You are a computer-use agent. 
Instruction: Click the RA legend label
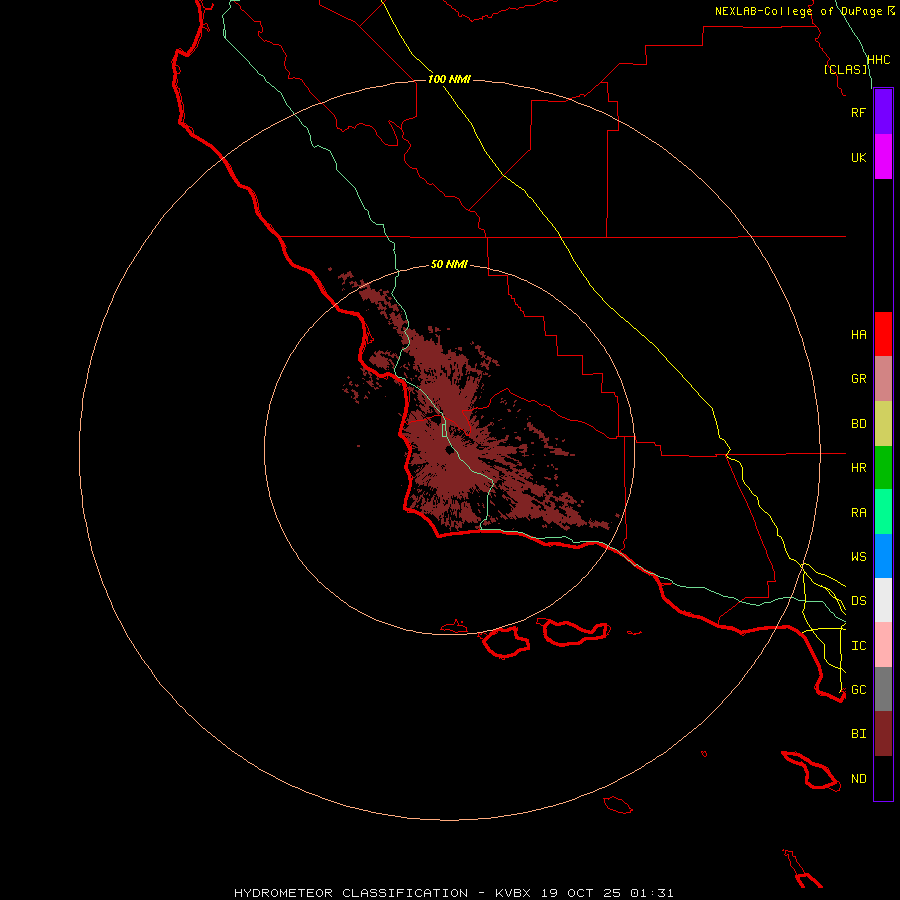(x=858, y=513)
